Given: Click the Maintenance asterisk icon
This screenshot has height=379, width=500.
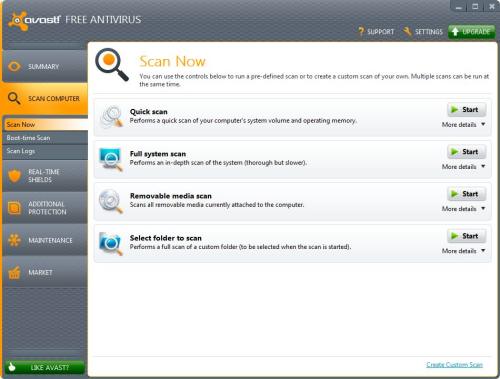Looking at the screenshot, I should [x=14, y=240].
